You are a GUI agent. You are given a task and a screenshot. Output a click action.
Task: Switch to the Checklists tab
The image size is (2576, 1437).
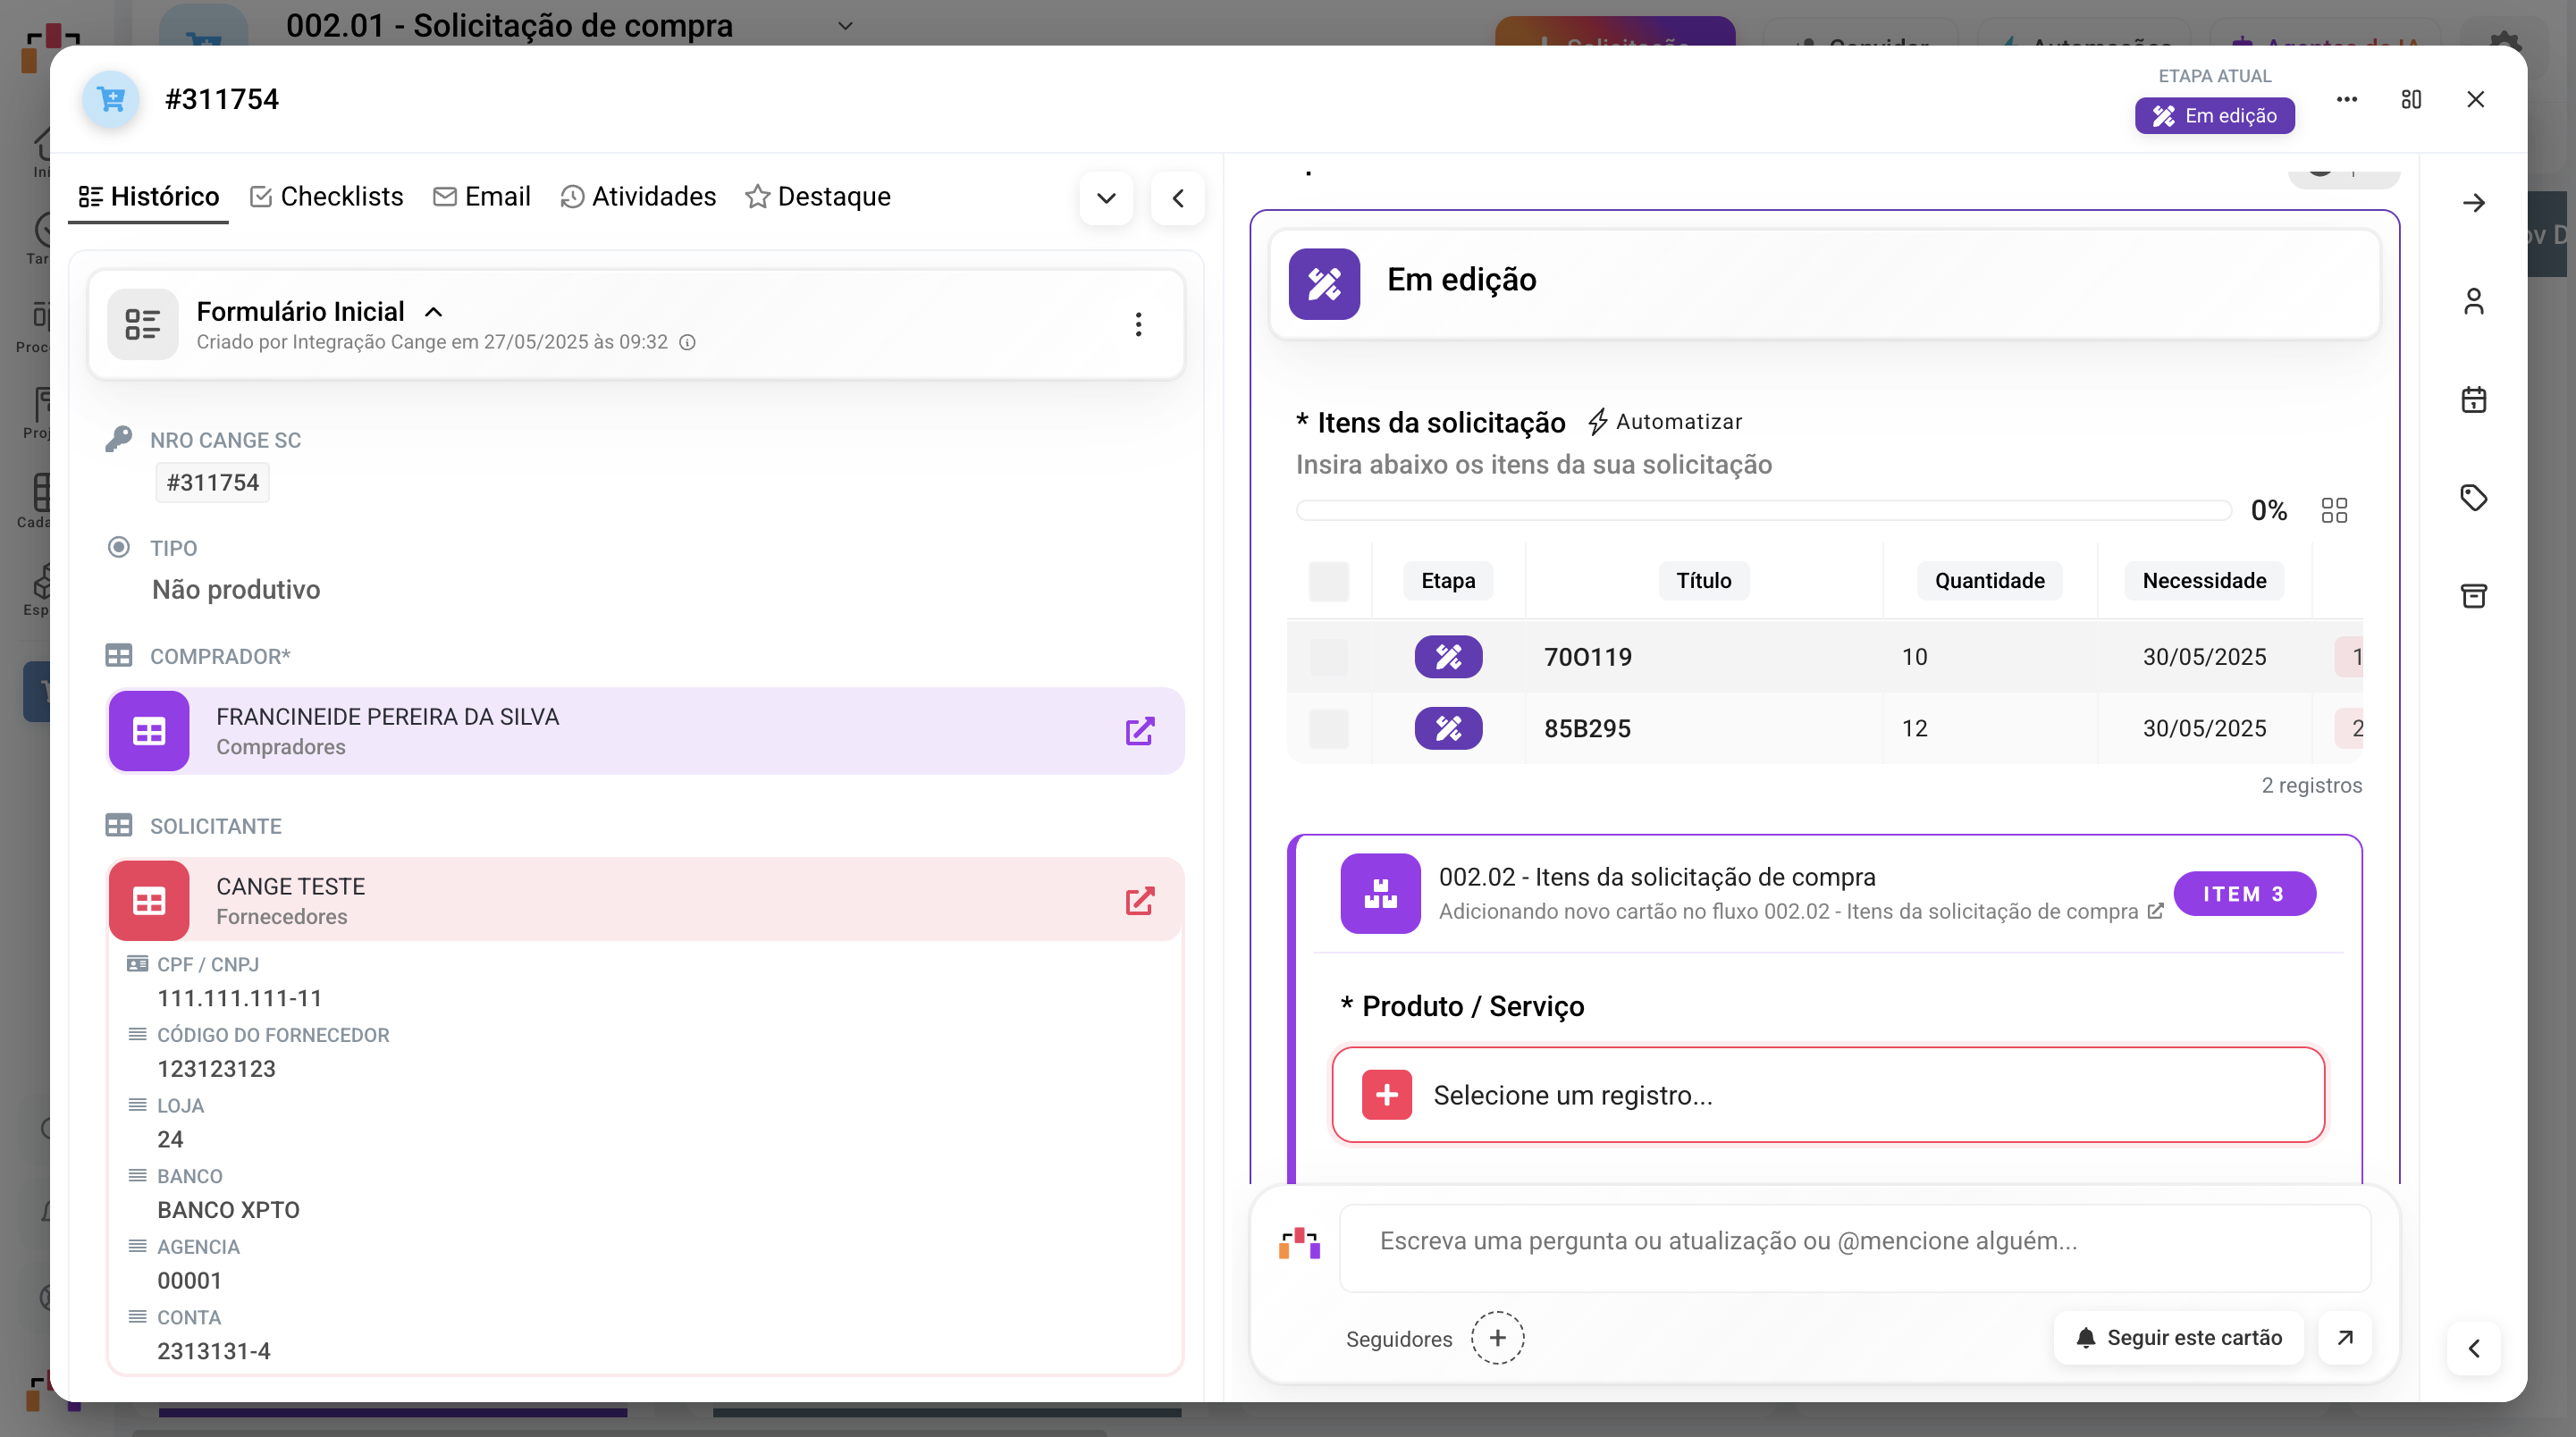(326, 197)
